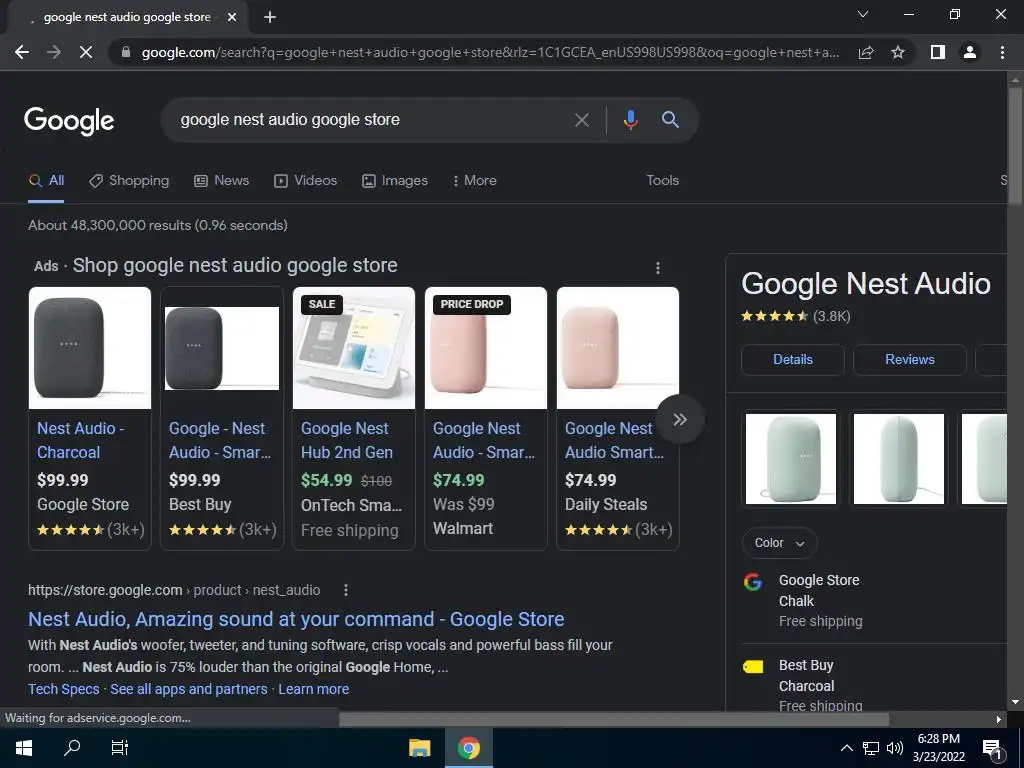This screenshot has width=1024, height=768.
Task: Open the network status icon
Action: pyautogui.click(x=871, y=748)
